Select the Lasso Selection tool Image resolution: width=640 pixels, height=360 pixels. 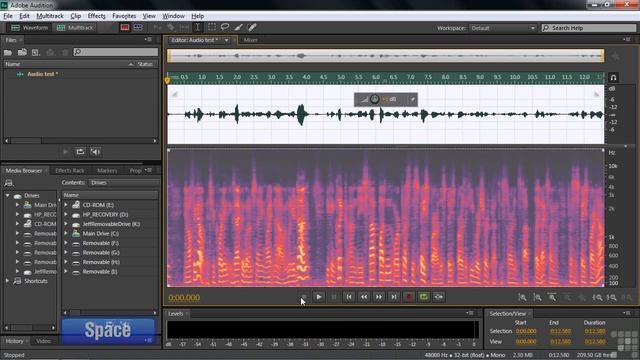tap(225, 27)
